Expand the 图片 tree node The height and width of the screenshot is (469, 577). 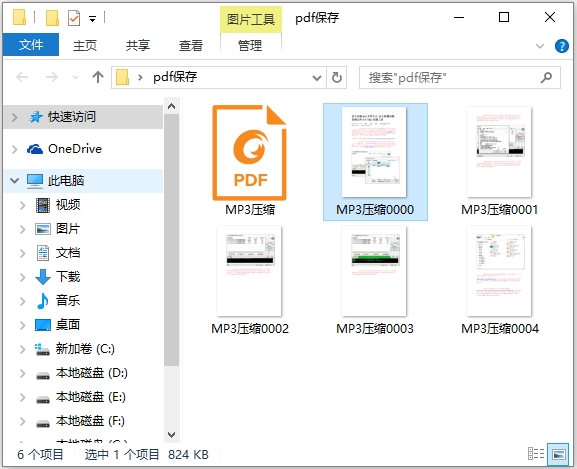point(22,229)
